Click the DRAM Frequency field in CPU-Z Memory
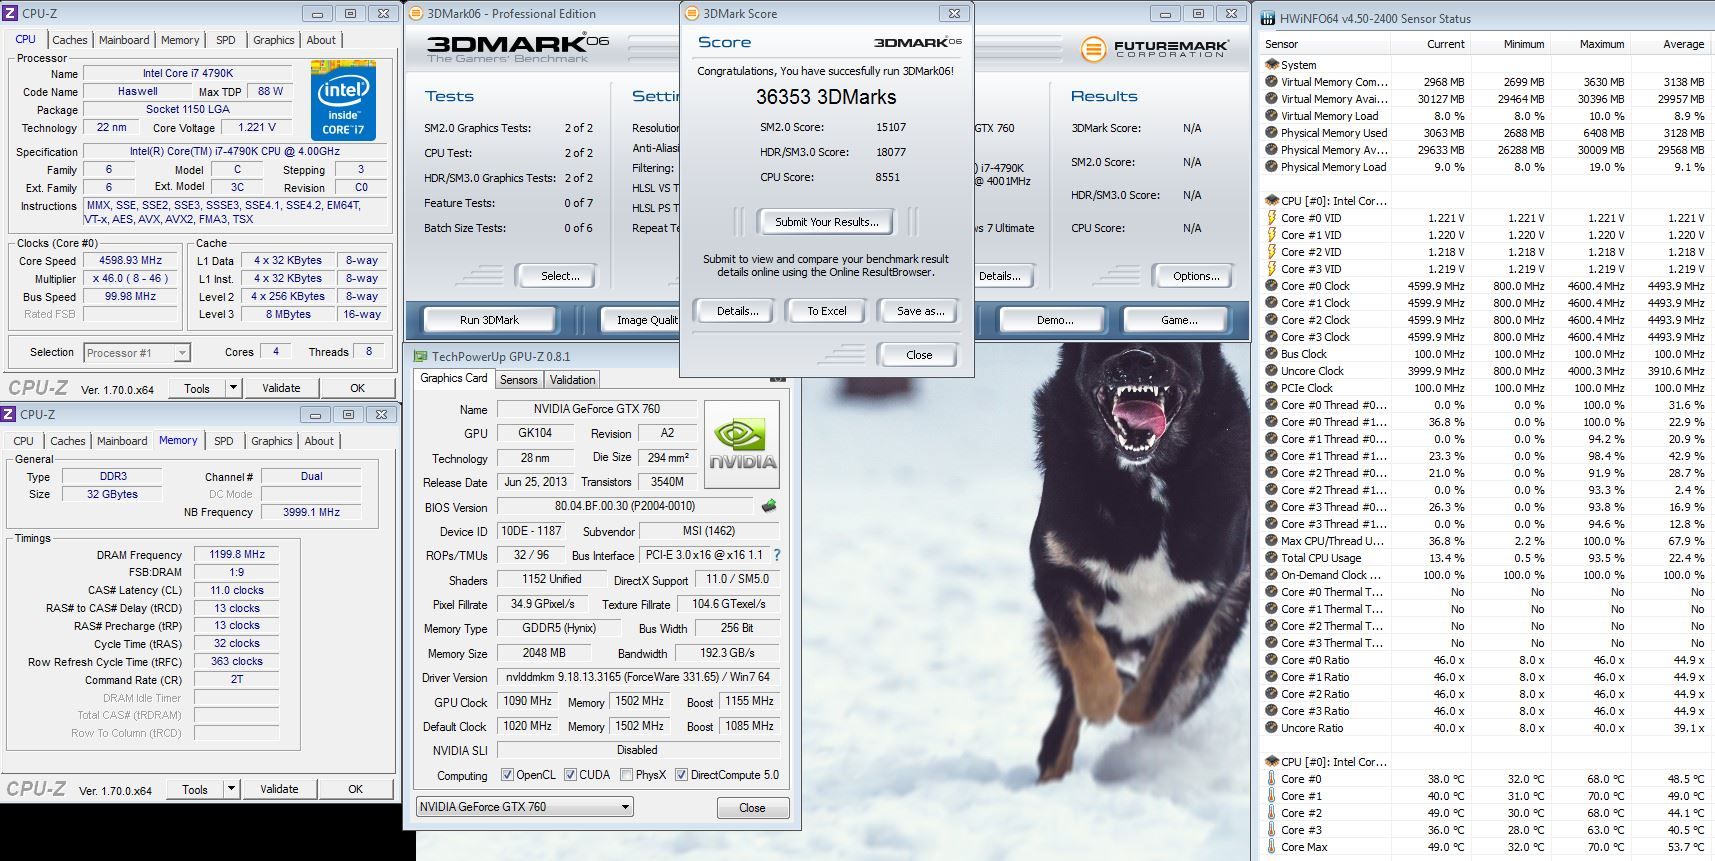Screen dimensions: 1715x861 pos(237,554)
